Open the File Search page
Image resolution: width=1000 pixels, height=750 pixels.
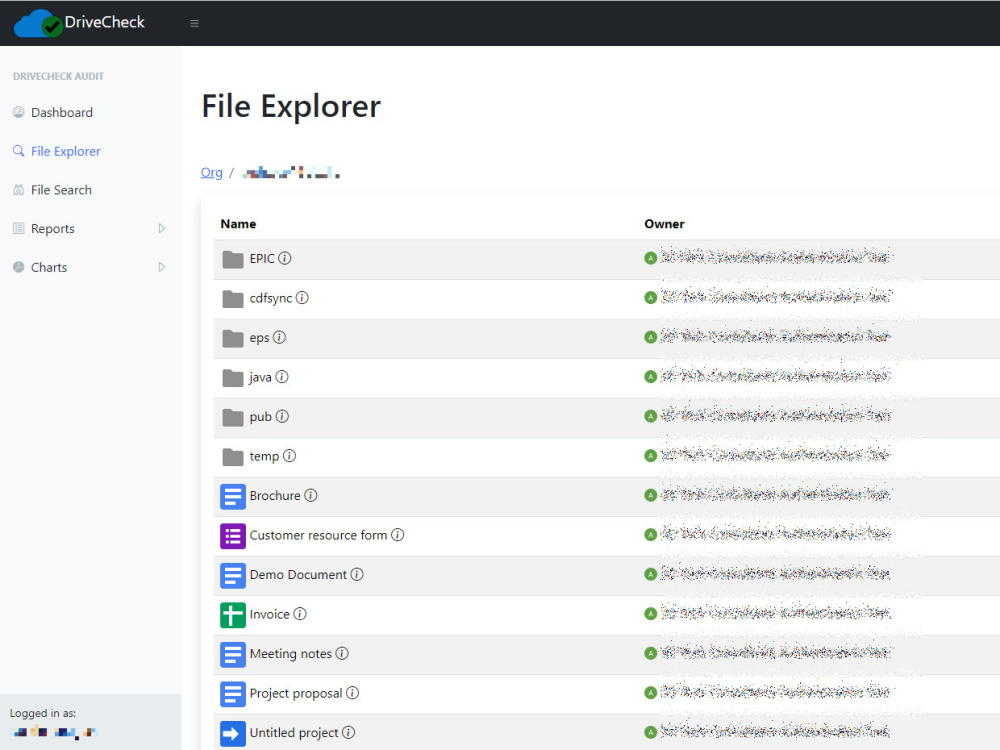point(61,190)
